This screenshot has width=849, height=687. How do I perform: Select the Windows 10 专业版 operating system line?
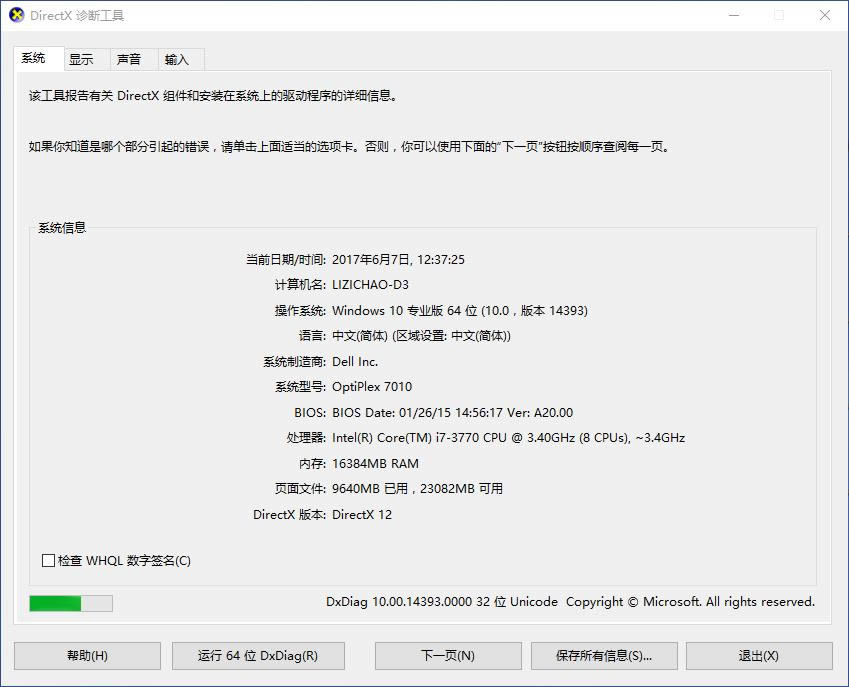(x=460, y=311)
